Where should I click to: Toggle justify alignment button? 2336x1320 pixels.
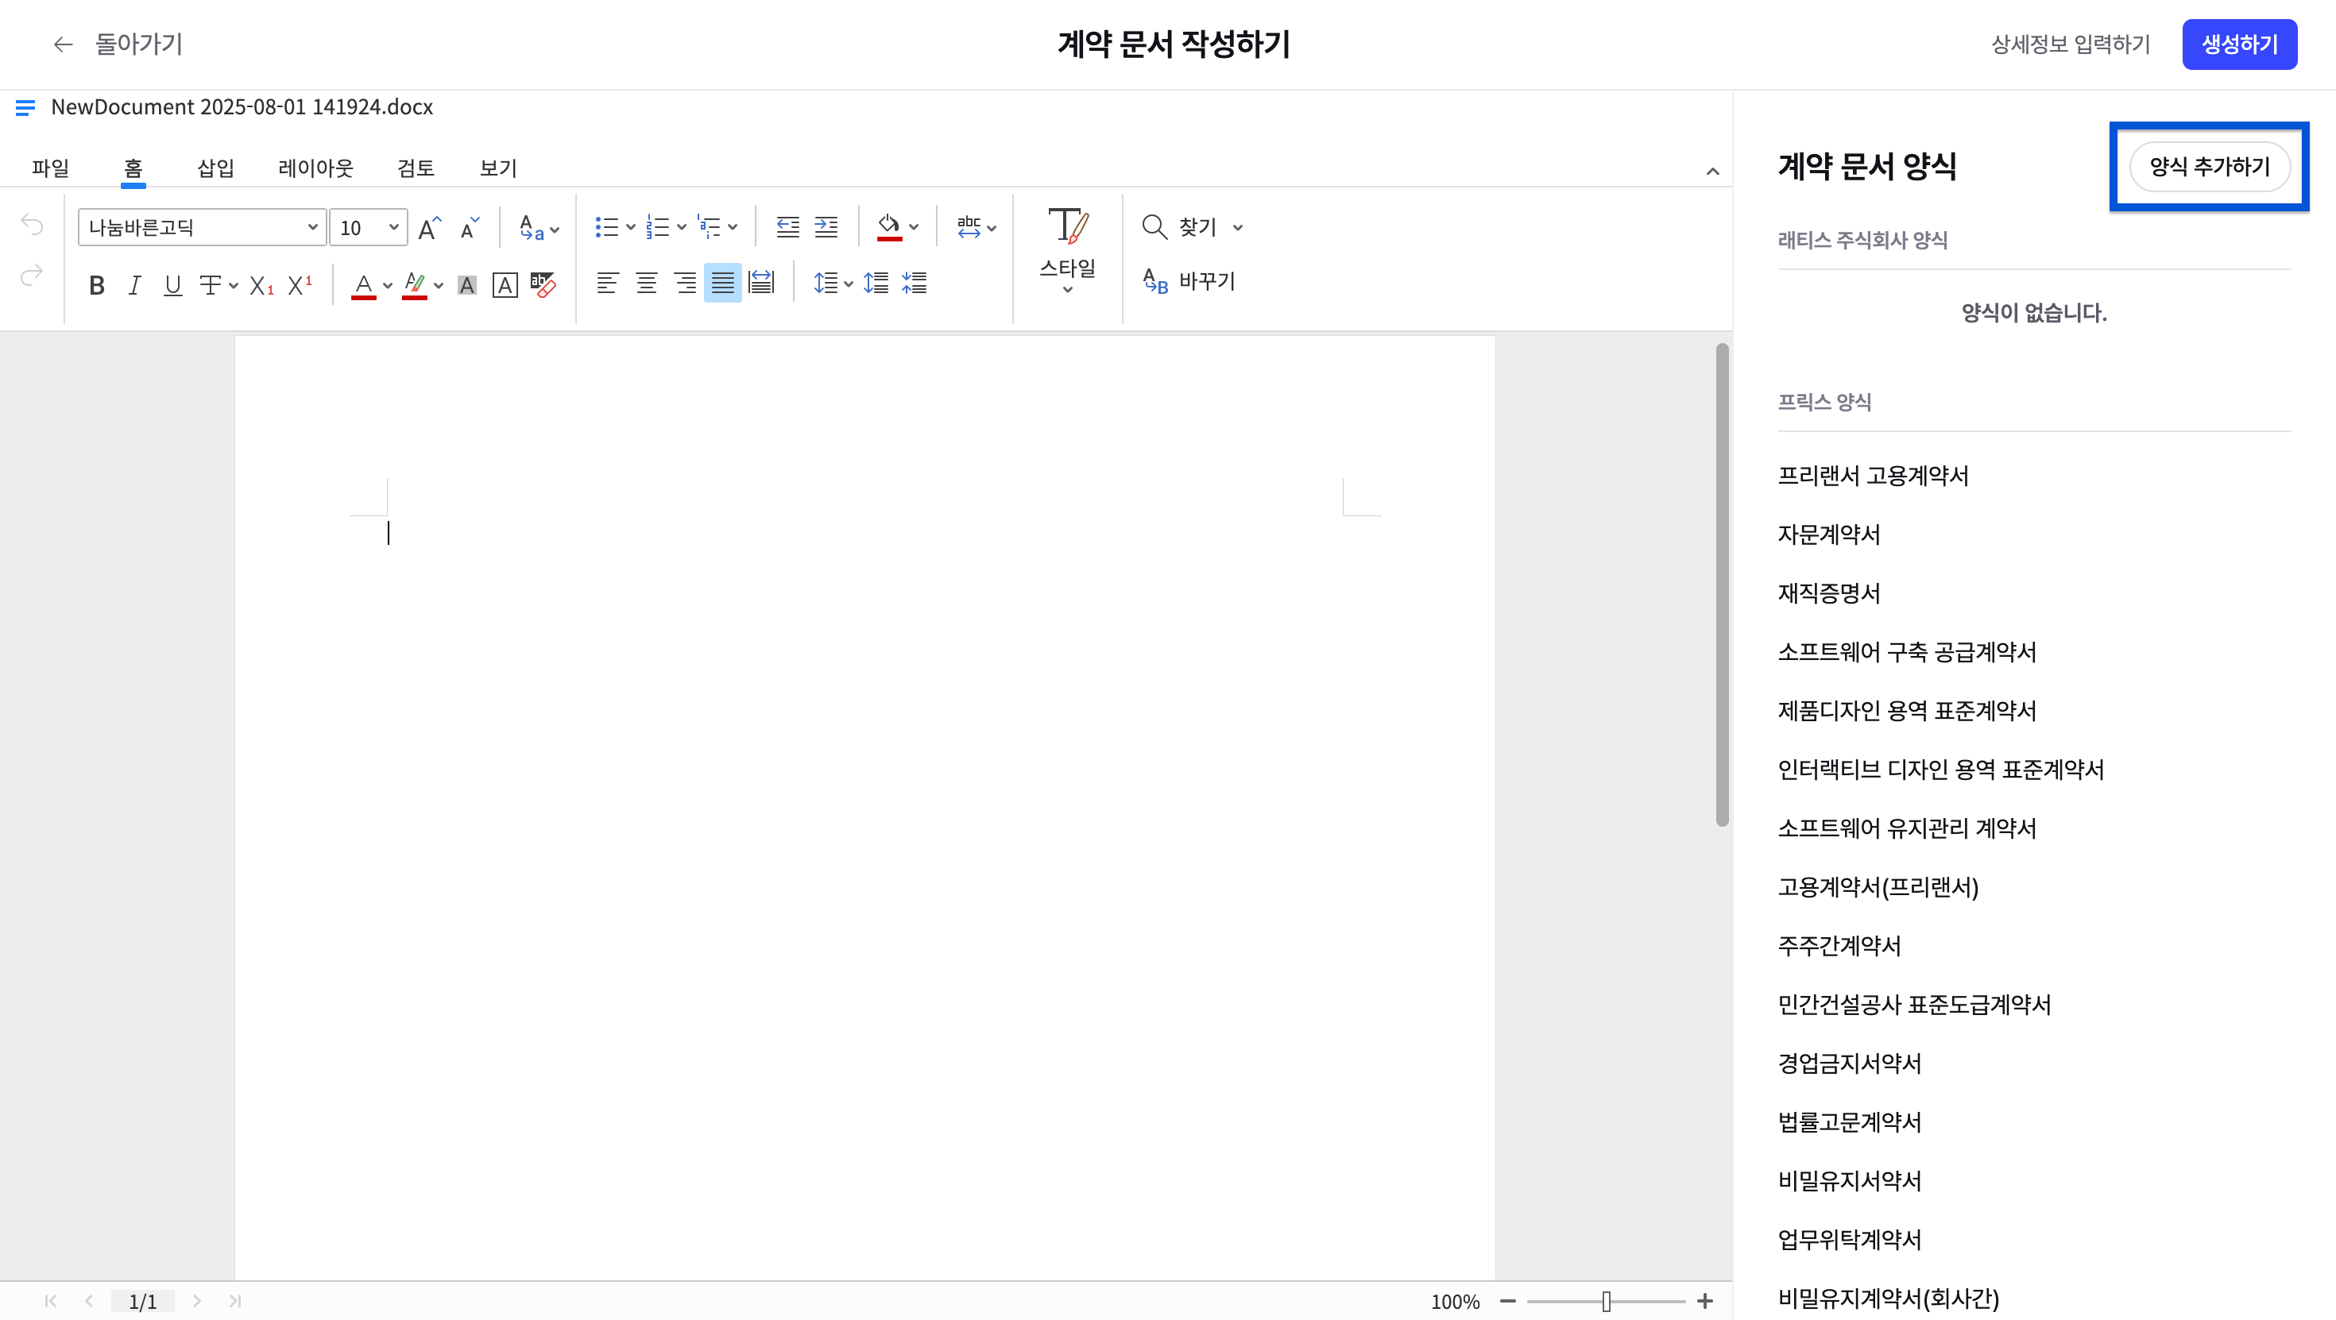coord(722,283)
